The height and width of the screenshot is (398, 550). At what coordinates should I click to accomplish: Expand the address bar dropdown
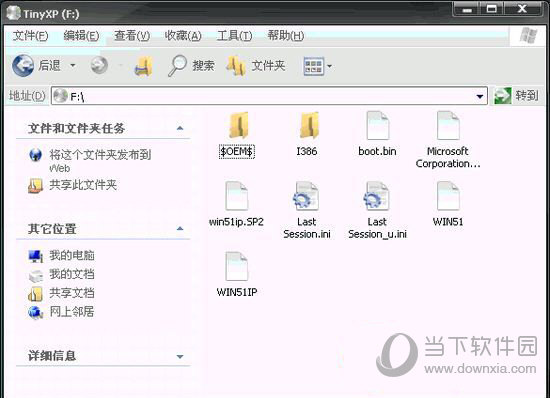click(479, 96)
